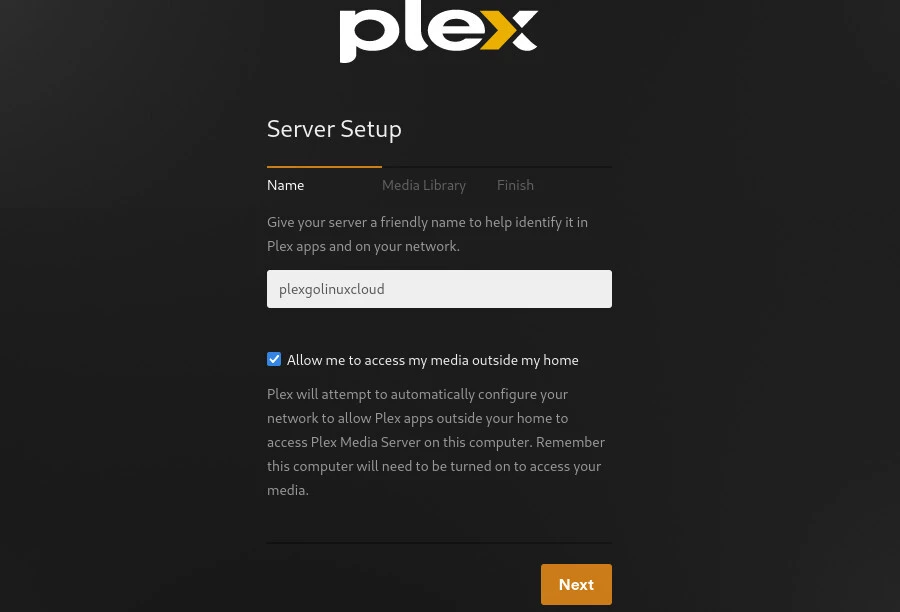The image size is (900, 612).
Task: Click the 'Give your server a friendly name' text
Action: [427, 222]
